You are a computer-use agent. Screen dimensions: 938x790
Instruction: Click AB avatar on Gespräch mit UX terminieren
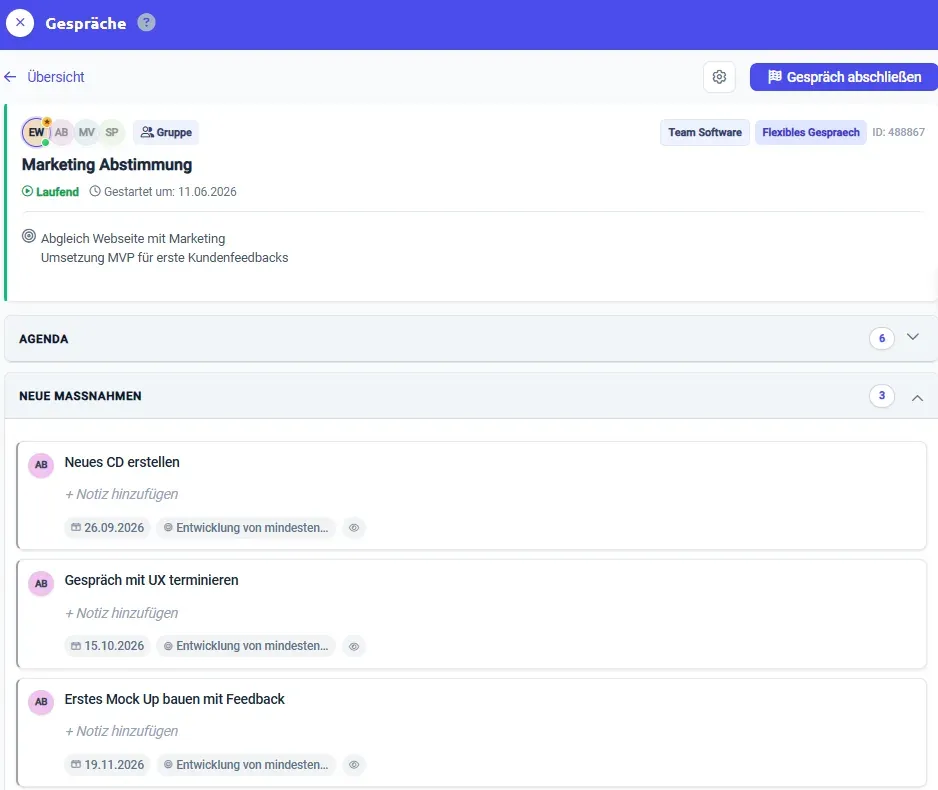[x=41, y=584]
